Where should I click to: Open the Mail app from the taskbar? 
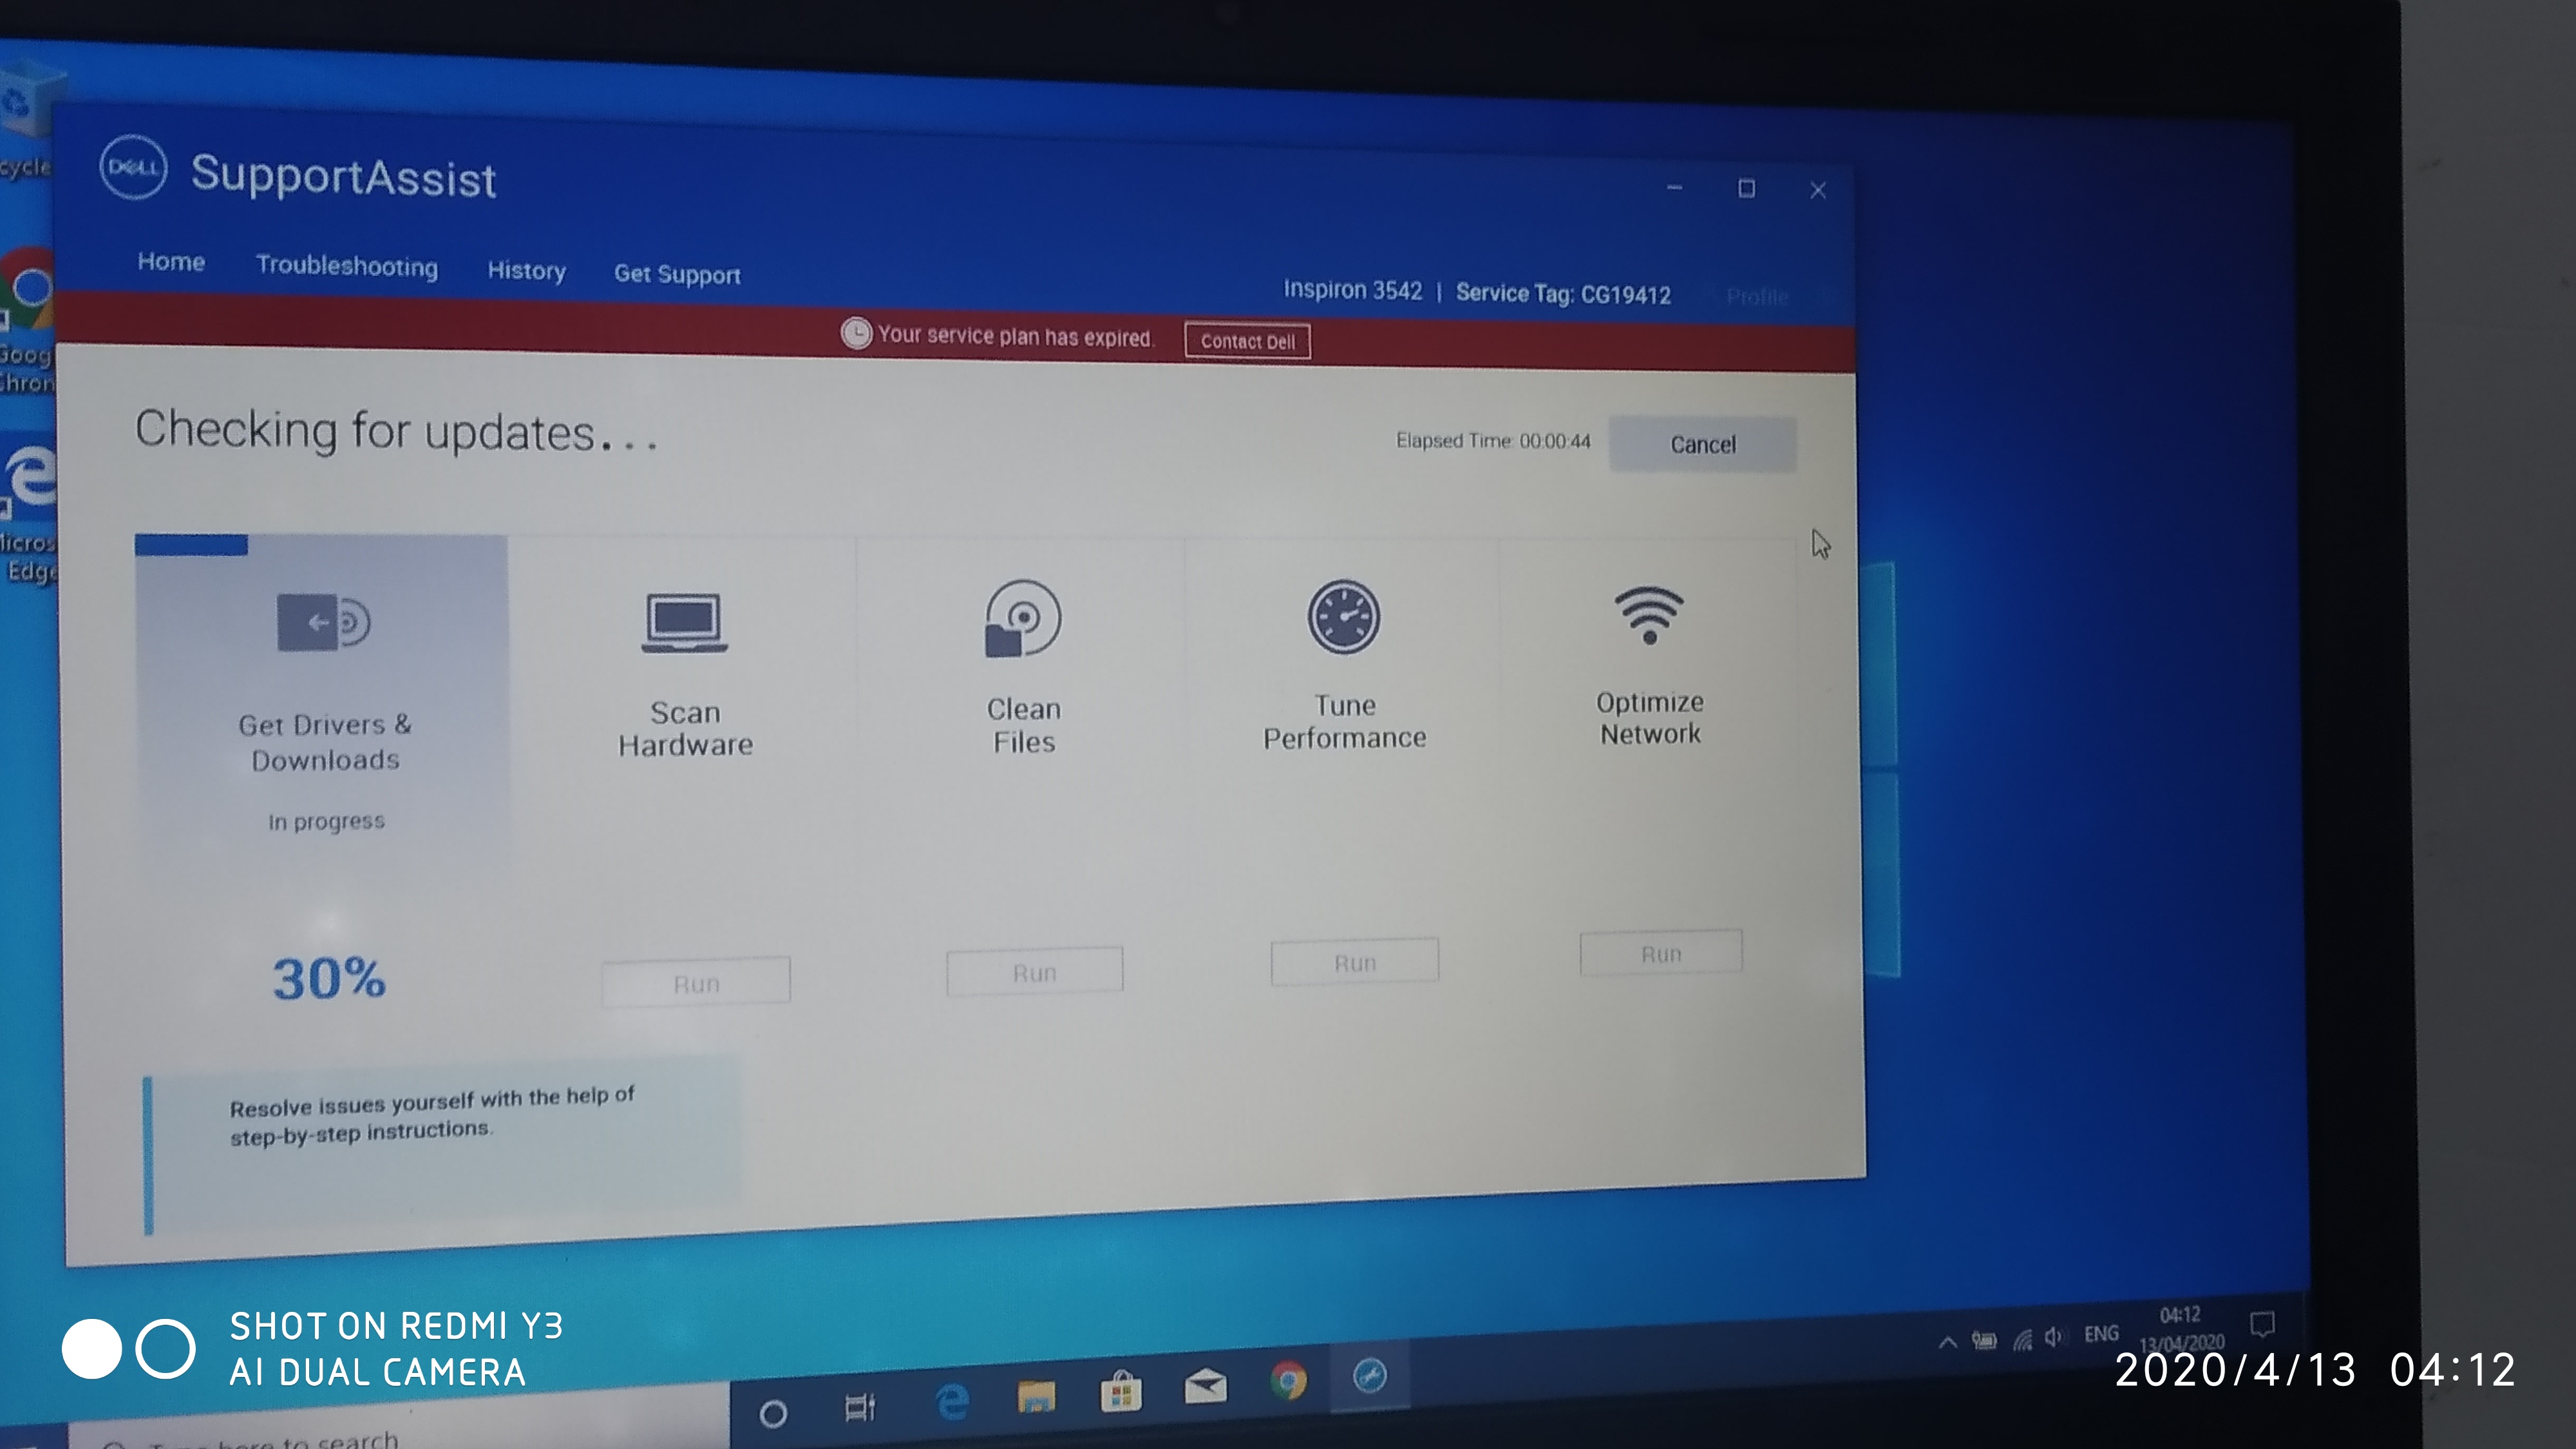(x=1205, y=1386)
